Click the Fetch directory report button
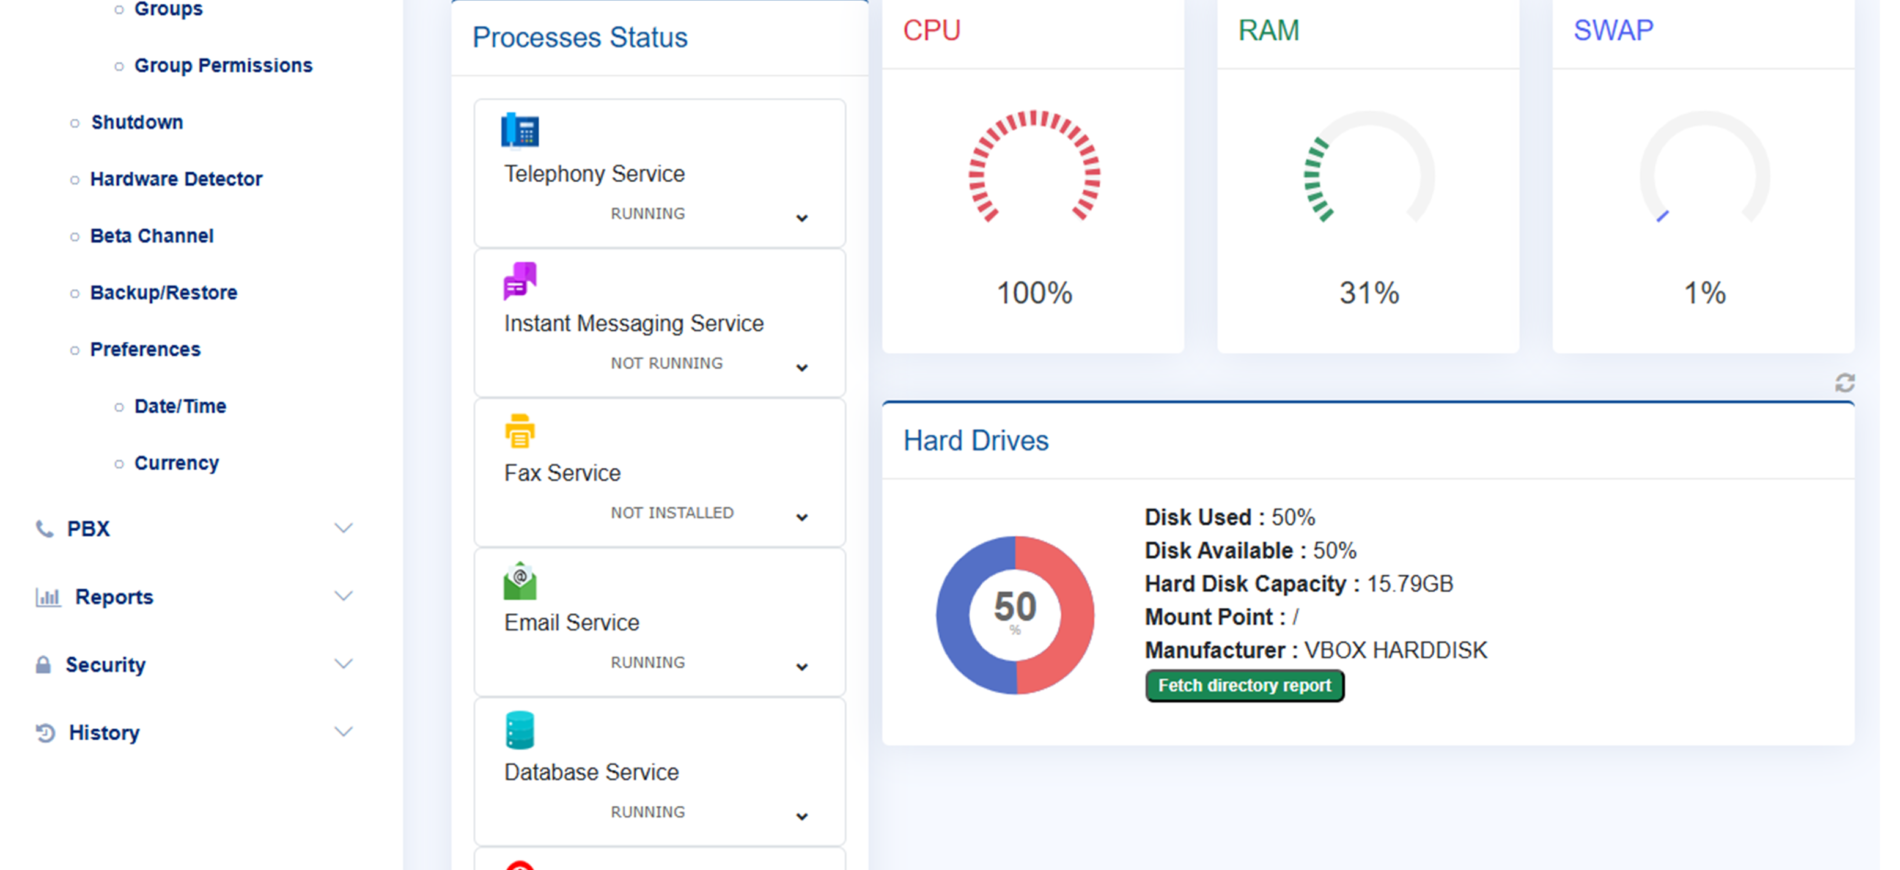 coord(1244,686)
